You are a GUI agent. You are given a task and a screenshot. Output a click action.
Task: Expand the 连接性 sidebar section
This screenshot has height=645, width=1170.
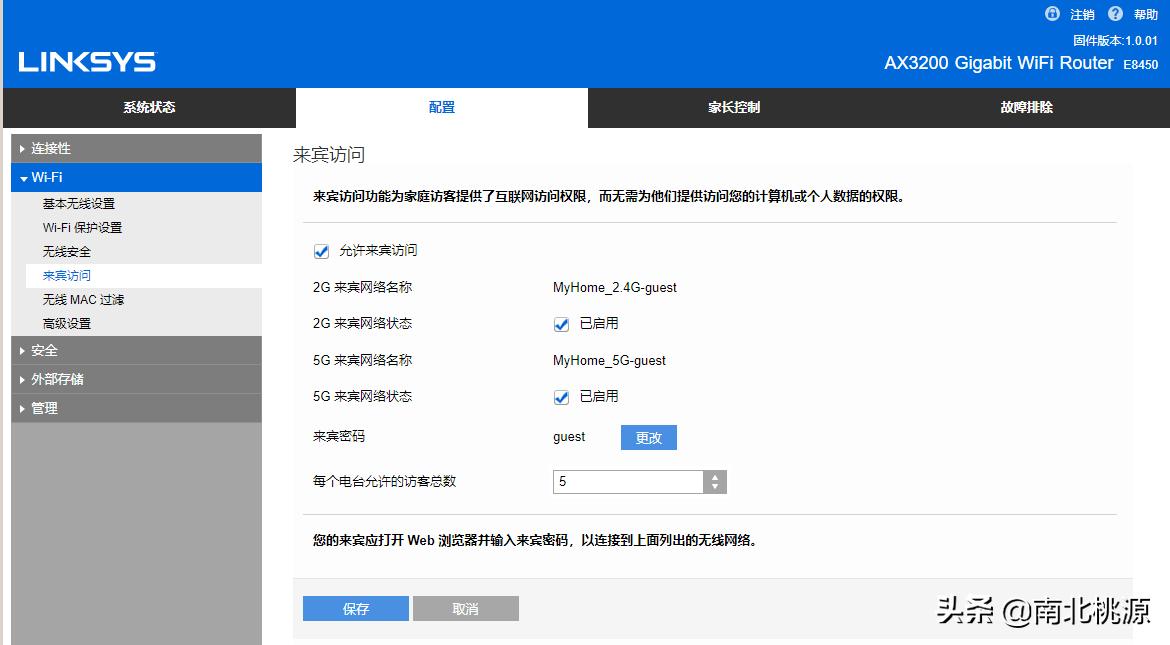click(50, 148)
